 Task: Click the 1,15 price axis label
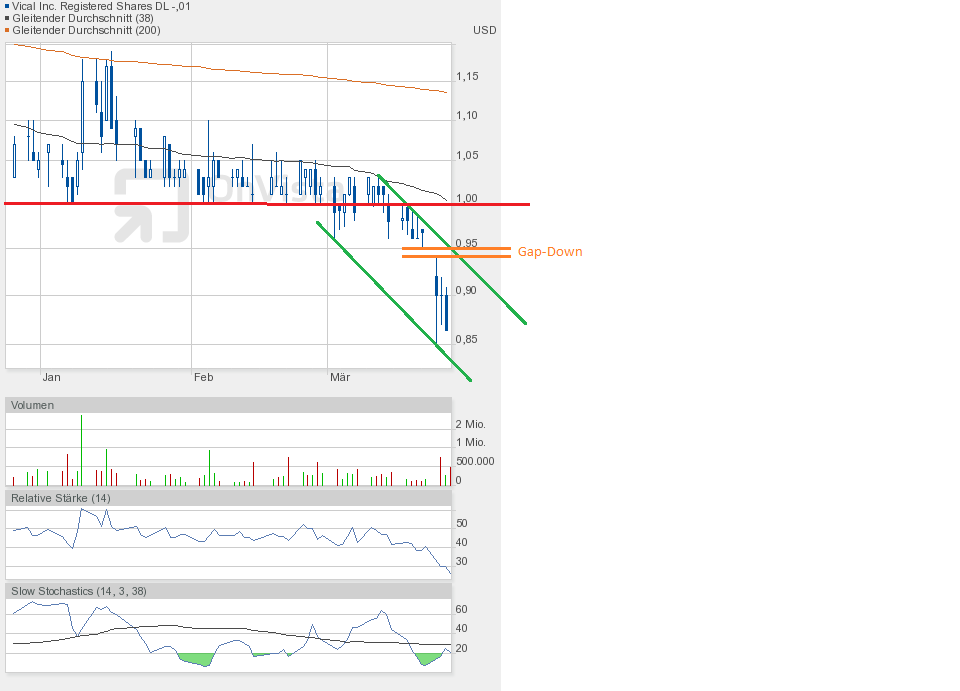click(x=467, y=77)
